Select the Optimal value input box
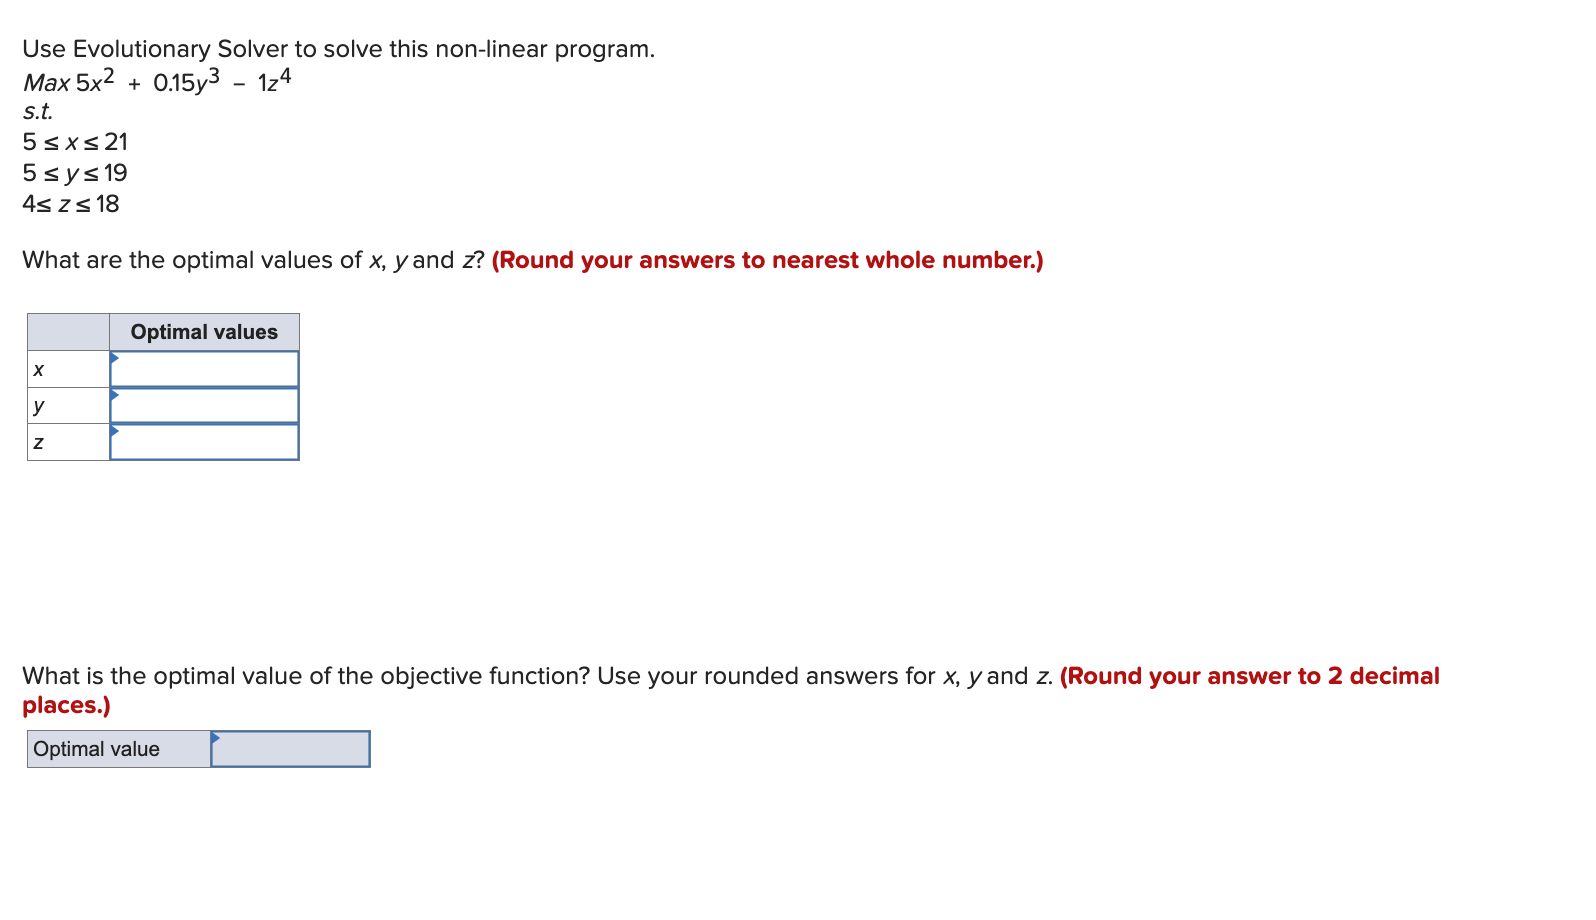Screen dimensions: 1596x920 (x=290, y=748)
